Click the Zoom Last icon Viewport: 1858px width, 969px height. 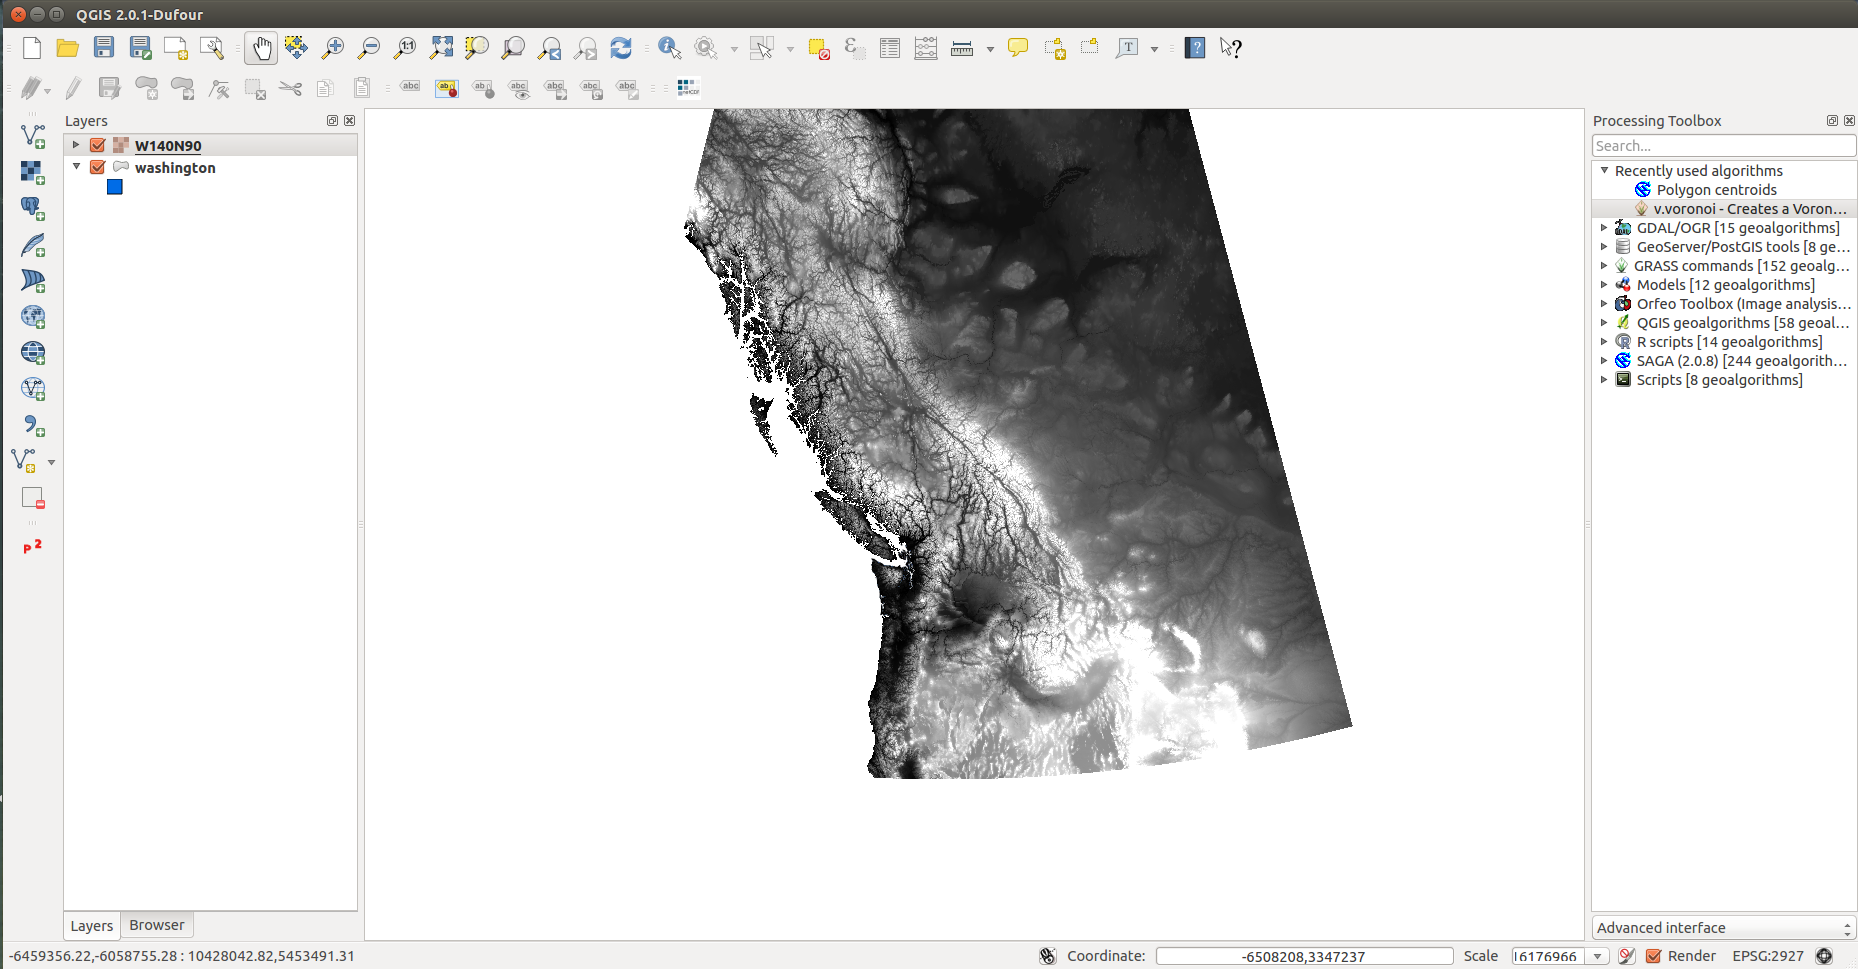(x=549, y=48)
